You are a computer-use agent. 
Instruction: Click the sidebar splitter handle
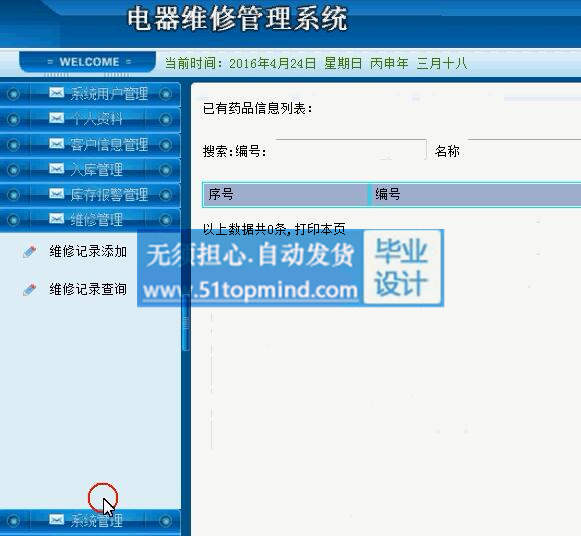(x=186, y=322)
